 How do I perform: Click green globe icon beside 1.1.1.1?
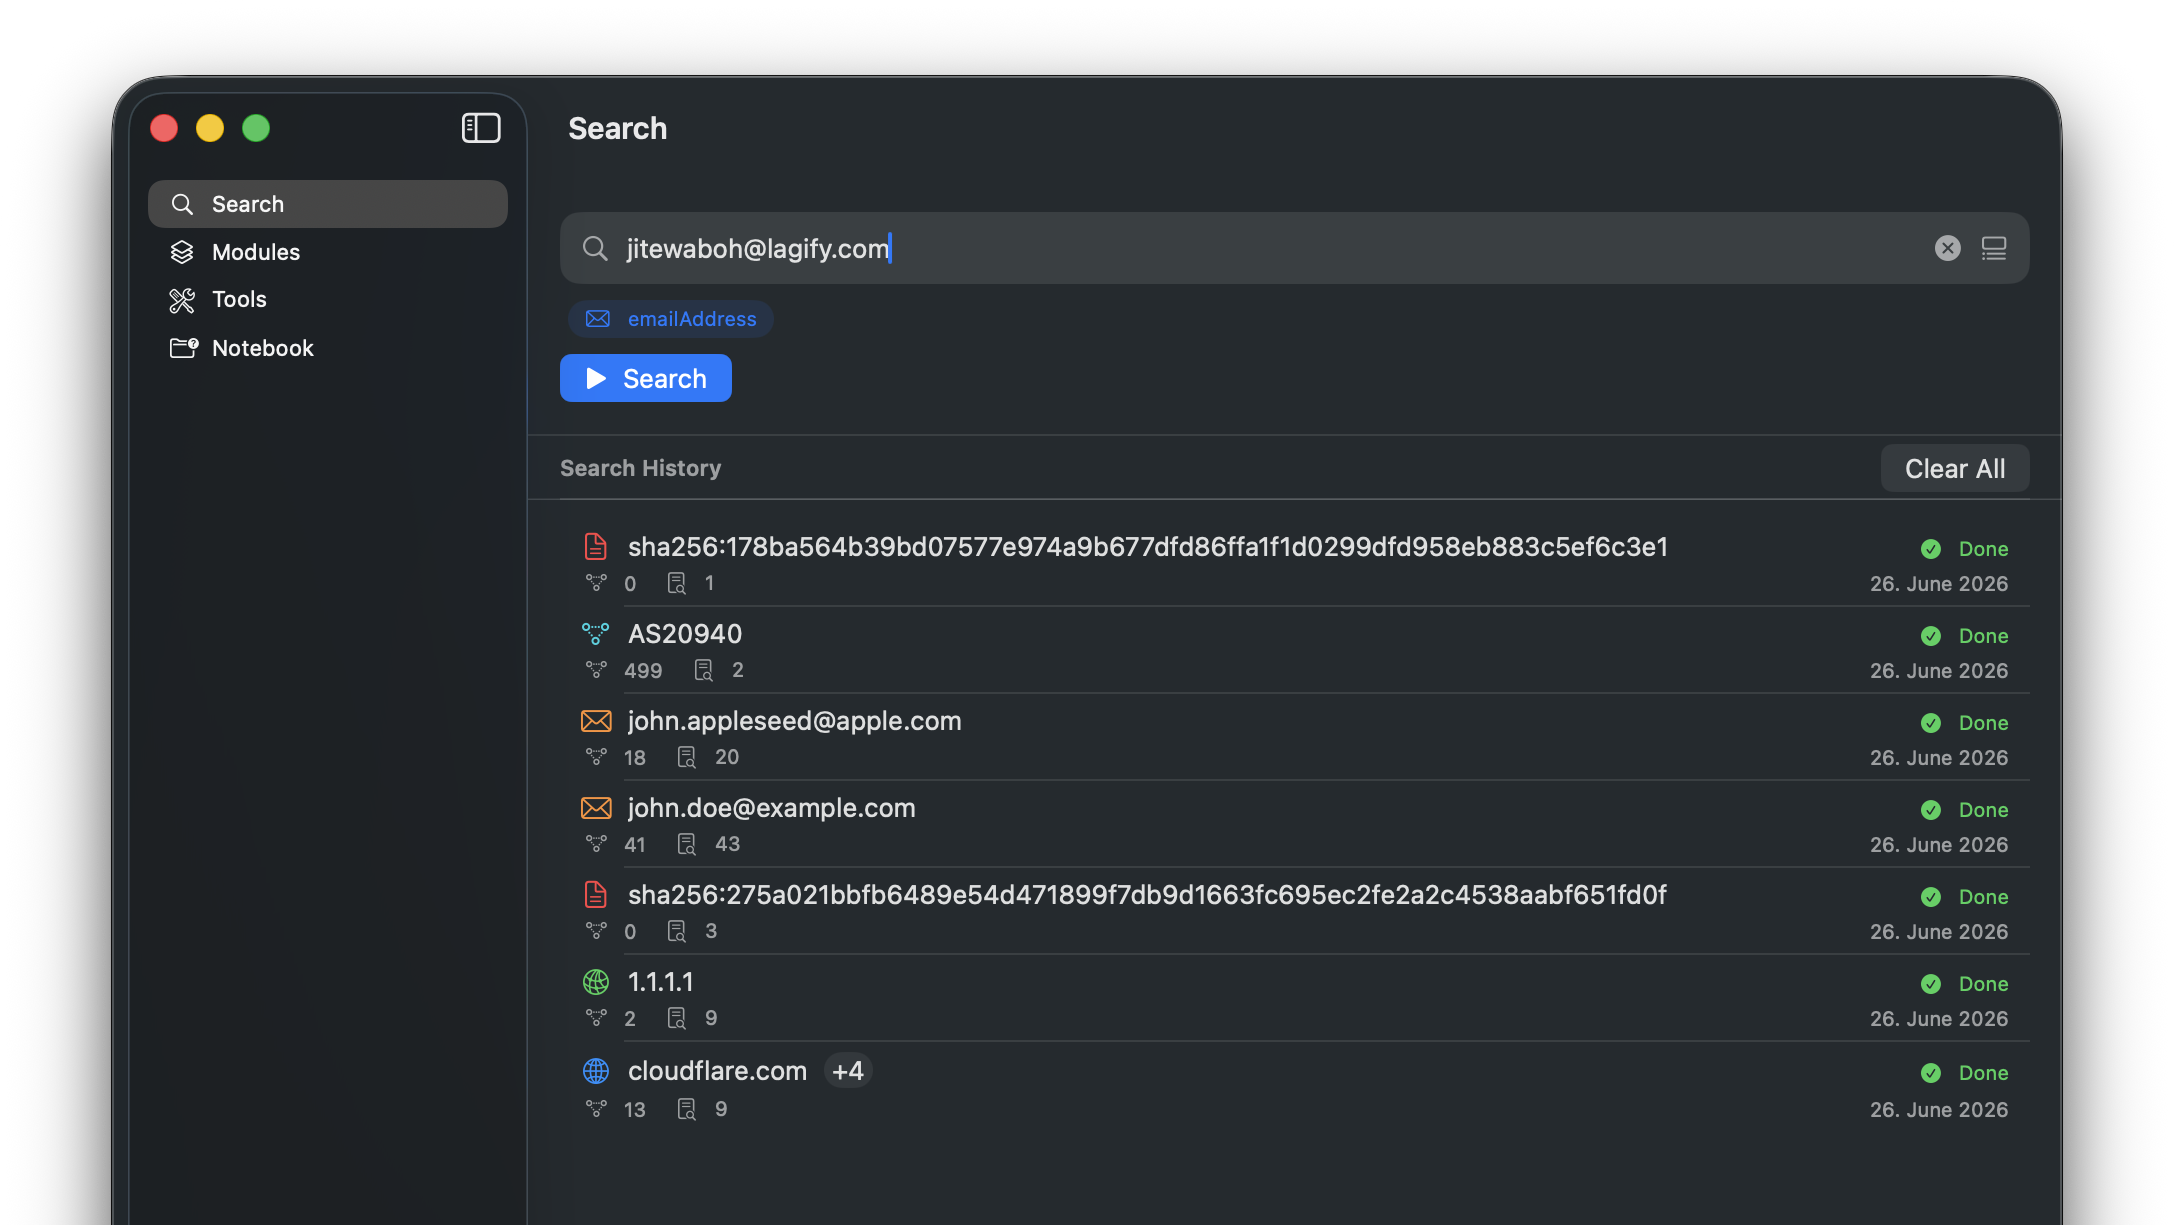[596, 982]
